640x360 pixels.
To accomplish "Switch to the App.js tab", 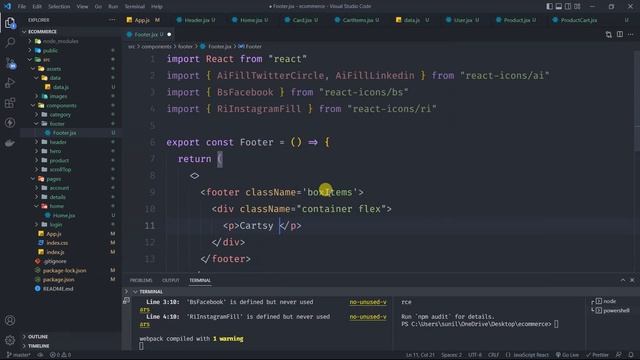I will (142, 20).
